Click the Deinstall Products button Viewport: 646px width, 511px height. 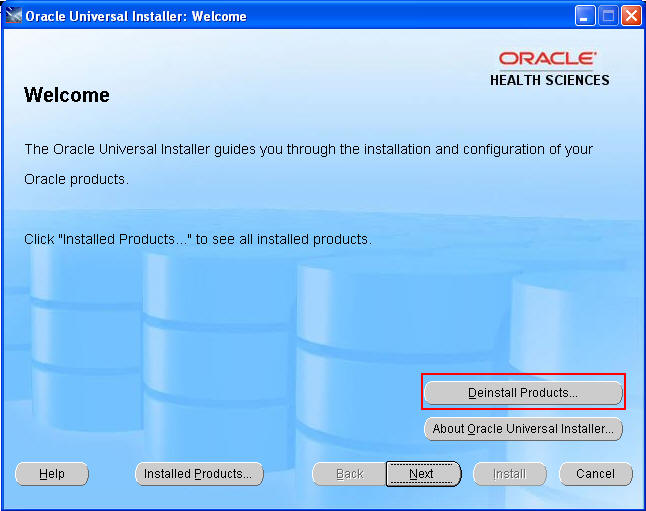[523, 392]
